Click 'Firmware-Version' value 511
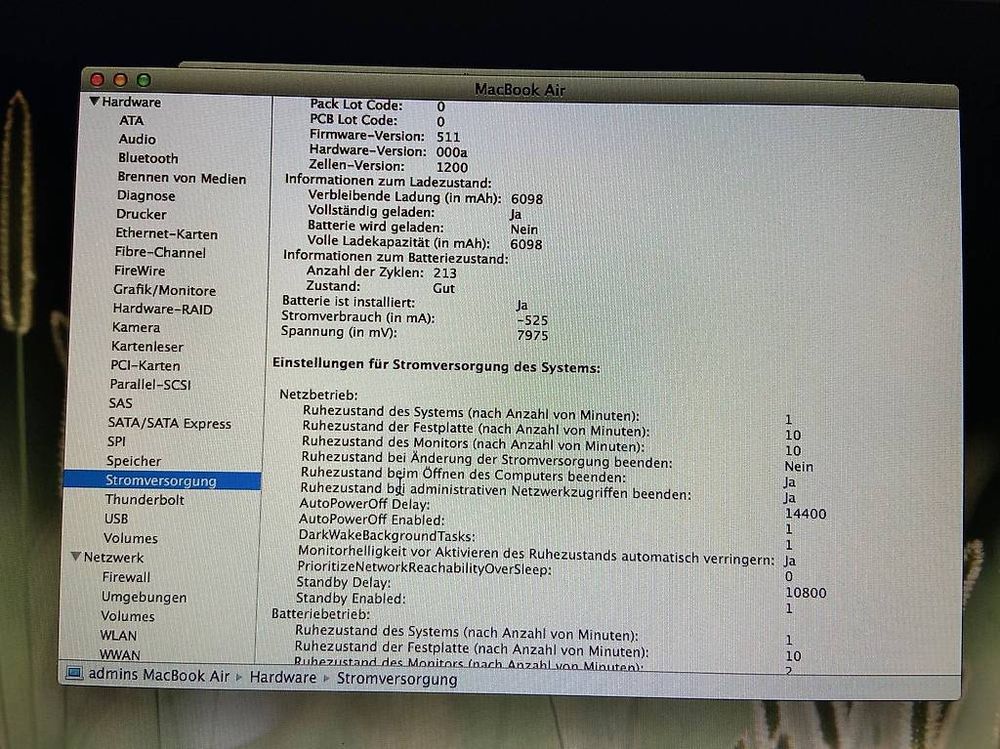This screenshot has height=749, width=1000. (448, 137)
